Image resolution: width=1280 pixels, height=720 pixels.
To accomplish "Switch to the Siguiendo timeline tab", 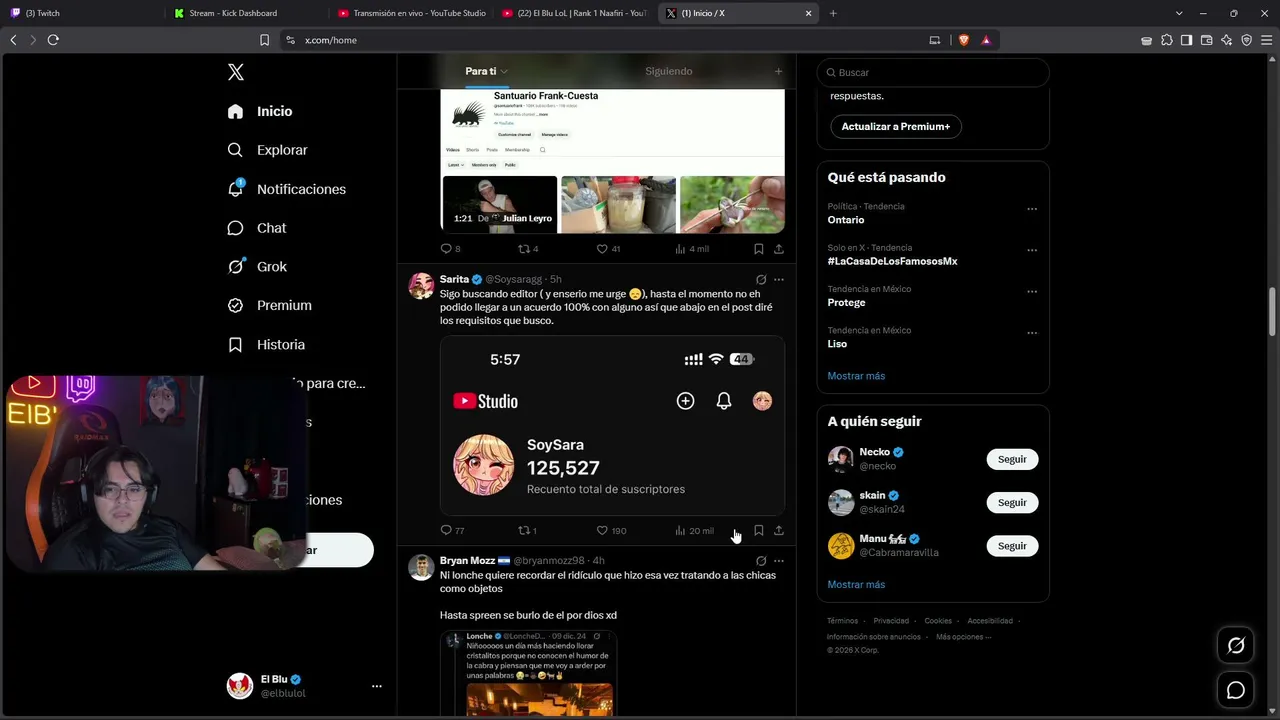I will click(669, 71).
